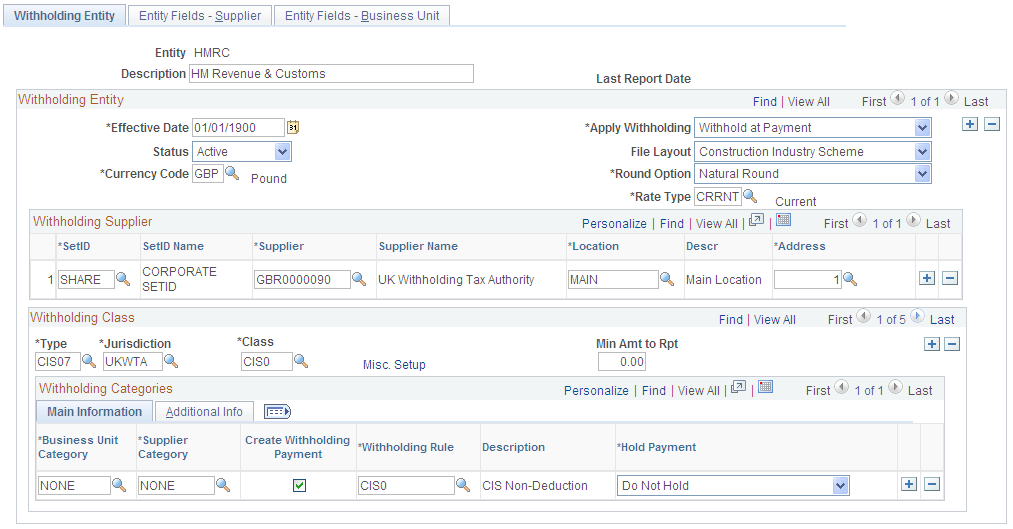Image resolution: width=1013 pixels, height=529 pixels.
Task: Click the Description field
Action: [x=331, y=74]
